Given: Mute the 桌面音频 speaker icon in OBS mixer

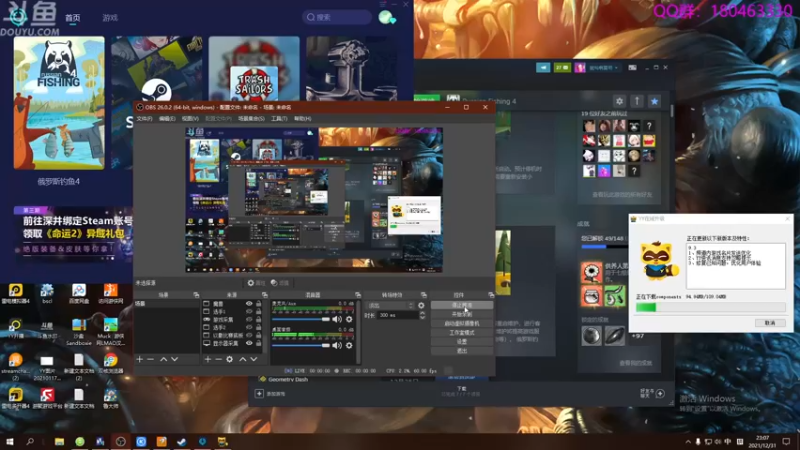Looking at the screenshot, I should [x=337, y=345].
